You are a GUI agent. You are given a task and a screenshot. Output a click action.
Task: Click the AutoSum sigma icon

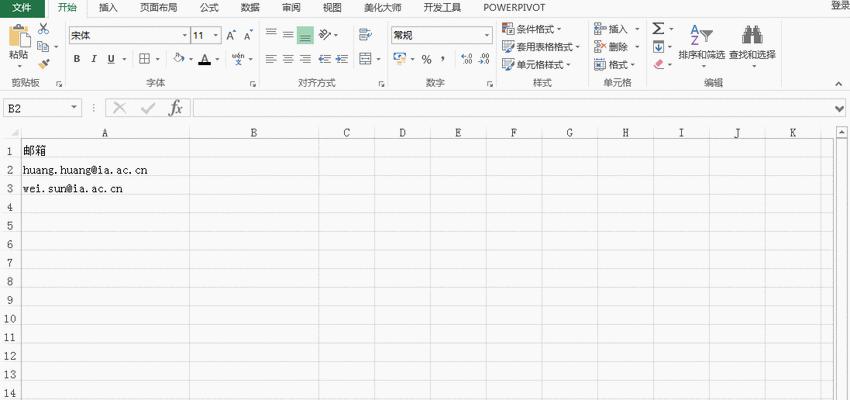[658, 29]
